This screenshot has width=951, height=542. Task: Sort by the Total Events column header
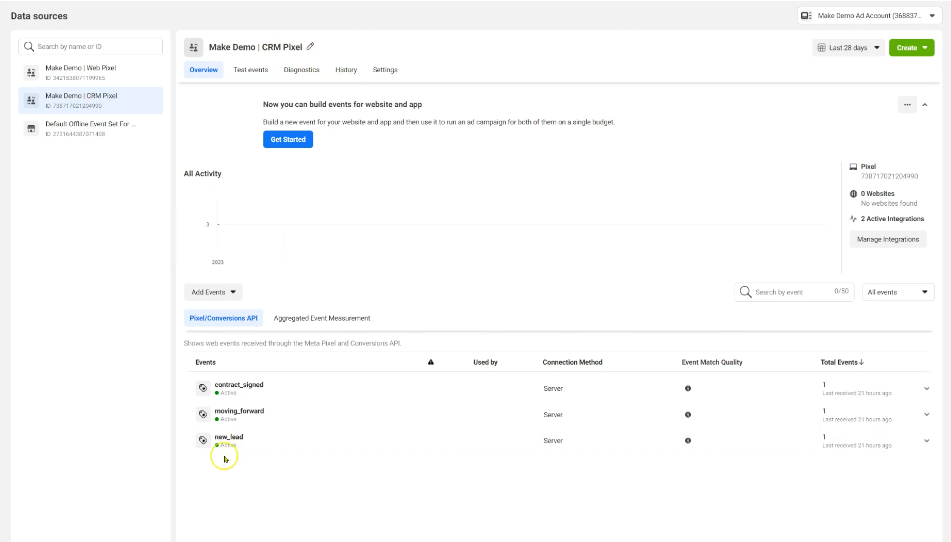point(842,363)
